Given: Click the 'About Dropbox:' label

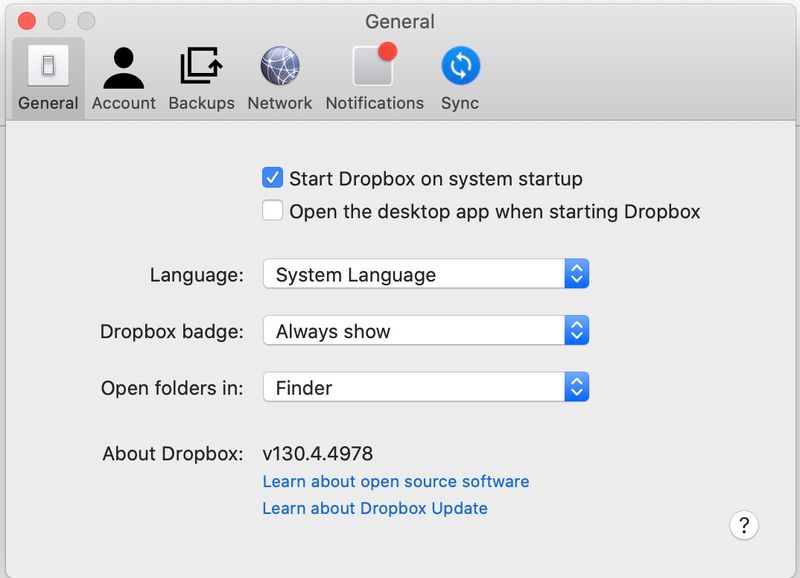Looking at the screenshot, I should [x=172, y=454].
